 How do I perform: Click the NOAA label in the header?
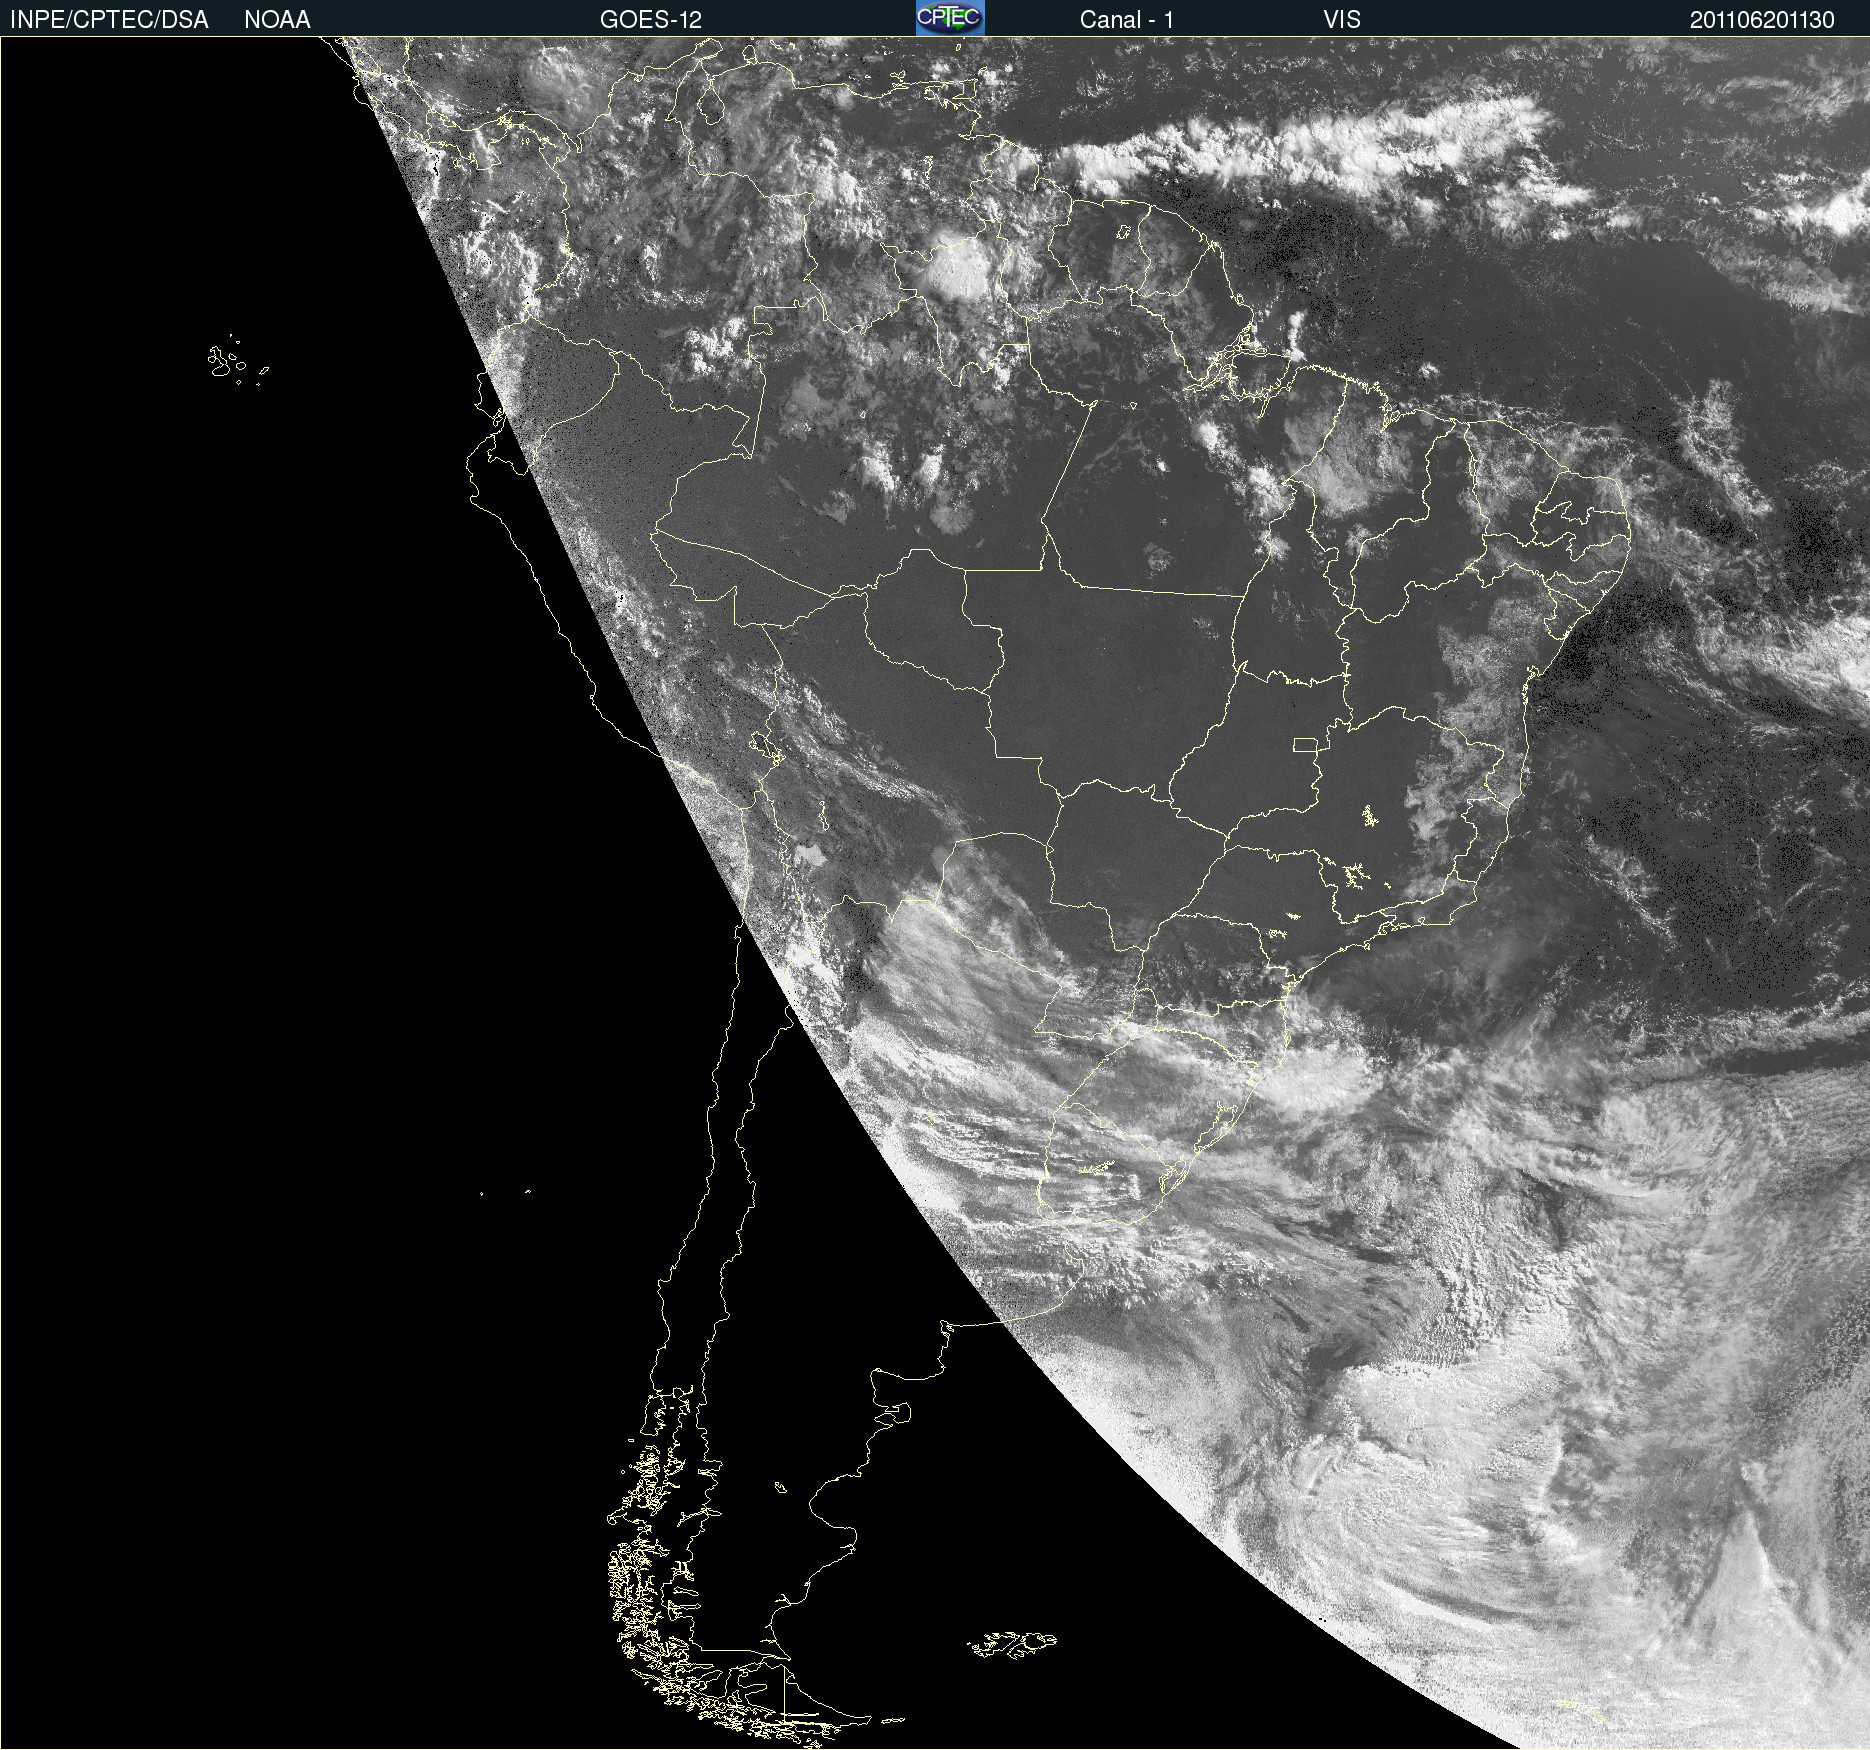tap(277, 20)
